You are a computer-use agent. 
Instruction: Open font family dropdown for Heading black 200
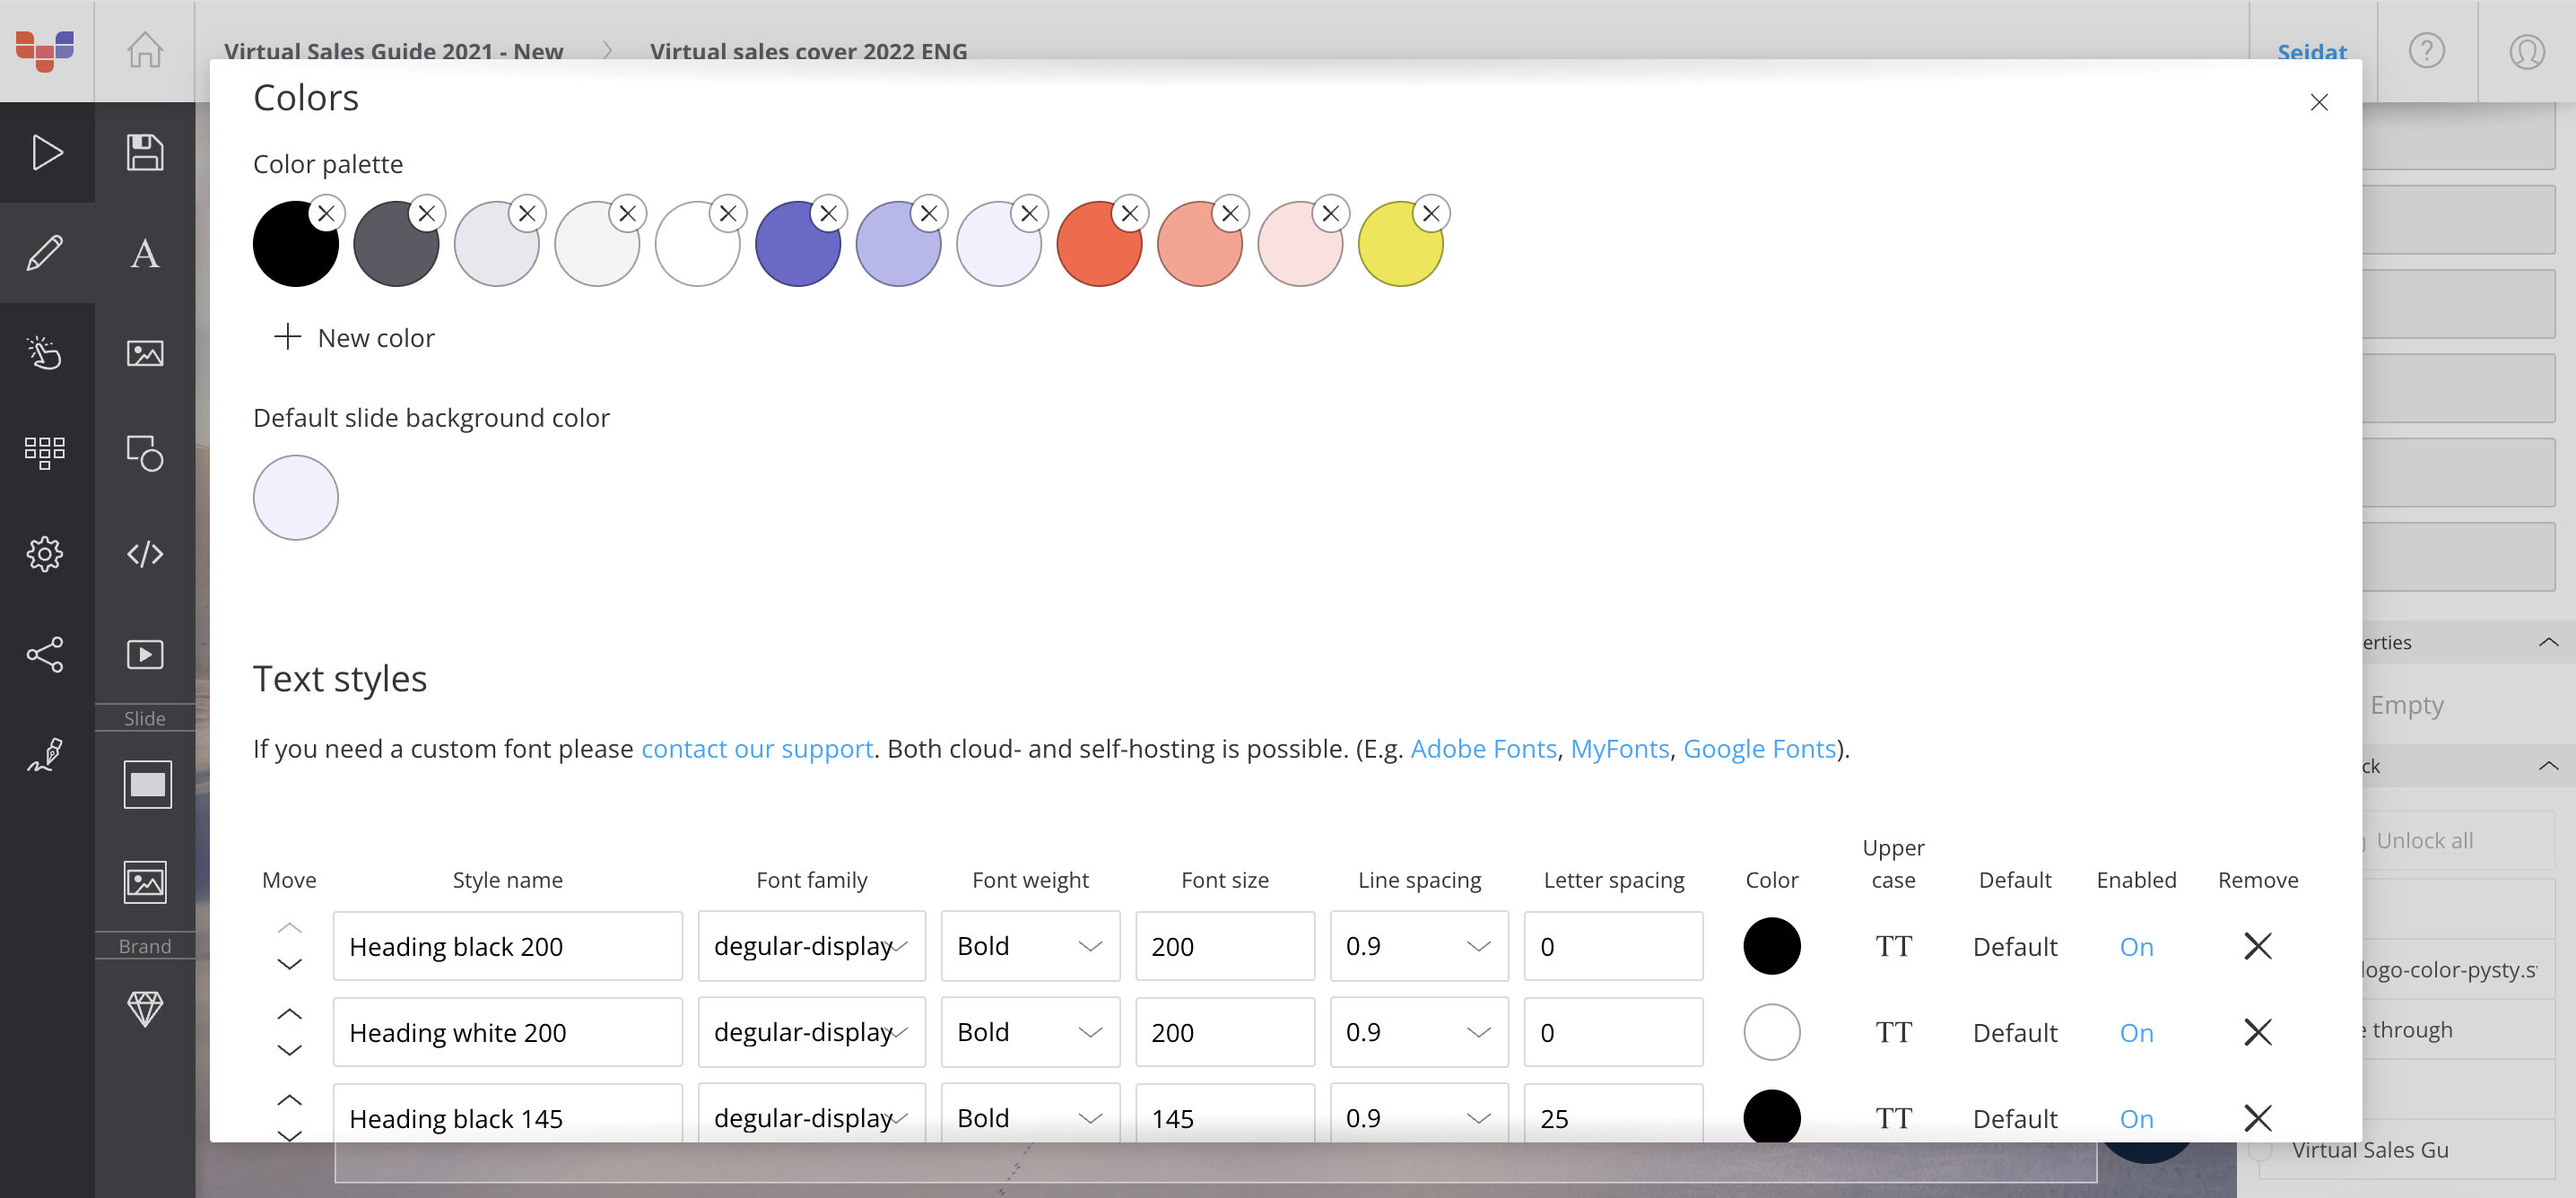click(x=812, y=946)
